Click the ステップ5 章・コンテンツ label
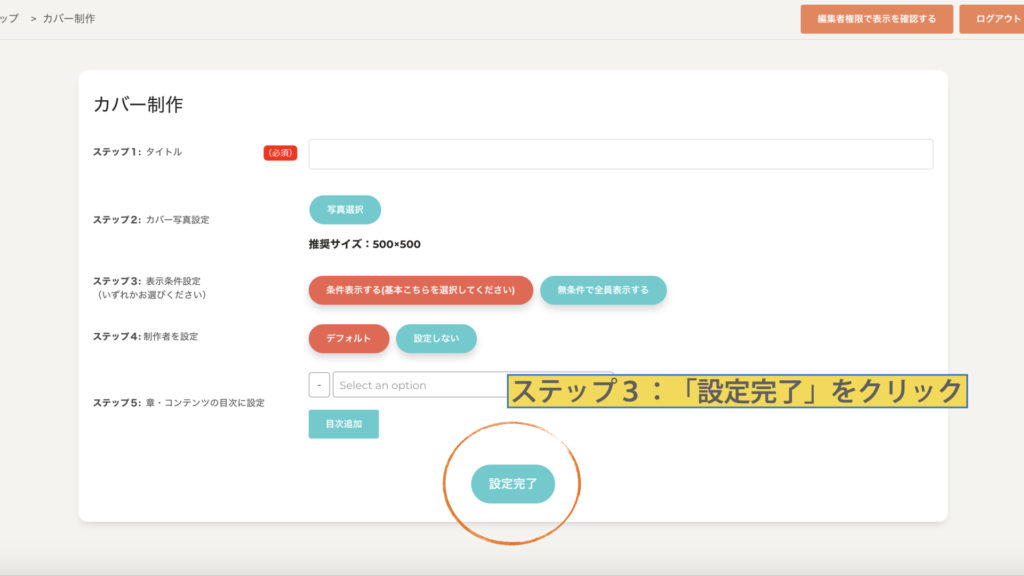Viewport: 1024px width, 576px height. (x=178, y=403)
